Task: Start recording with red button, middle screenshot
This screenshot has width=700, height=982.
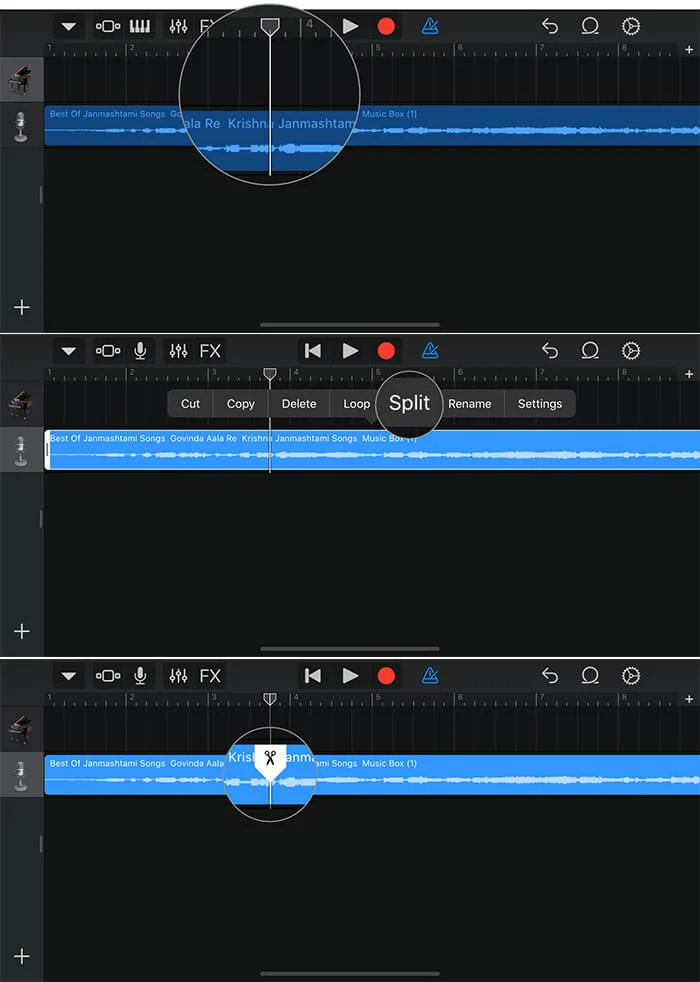Action: point(386,351)
